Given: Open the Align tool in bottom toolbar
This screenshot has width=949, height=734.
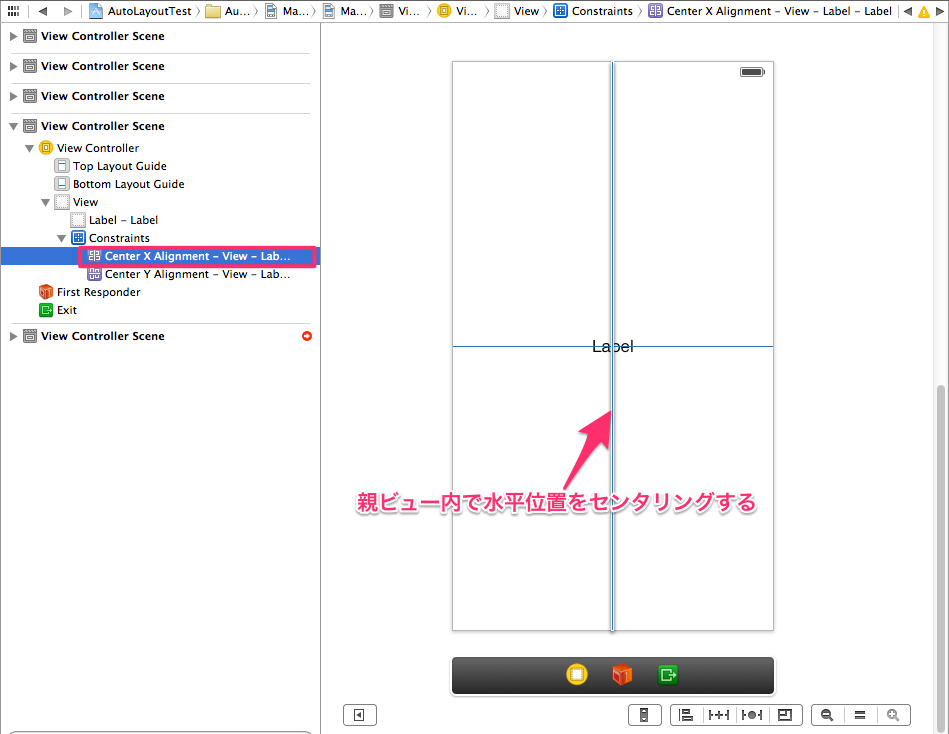Looking at the screenshot, I should click(x=686, y=714).
